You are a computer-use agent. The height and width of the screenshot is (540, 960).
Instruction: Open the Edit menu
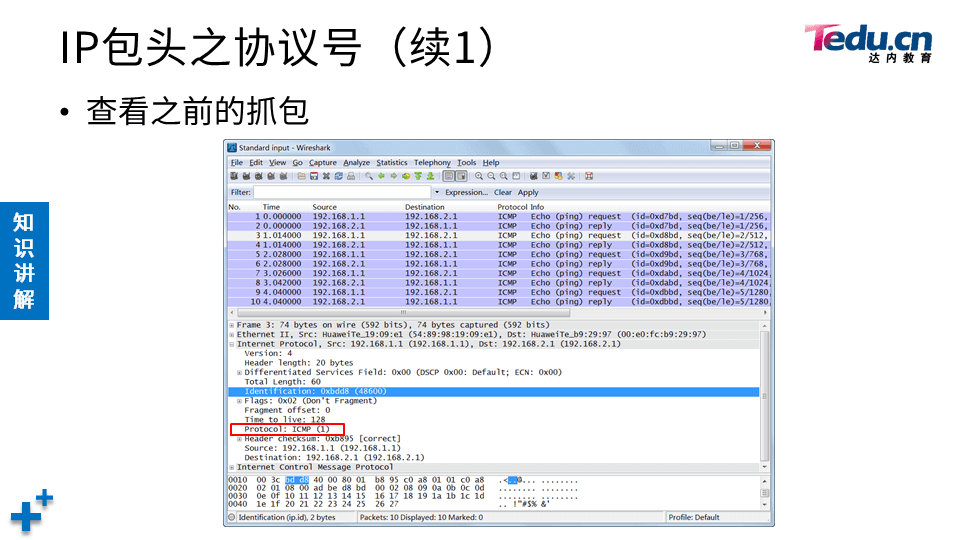click(x=256, y=163)
